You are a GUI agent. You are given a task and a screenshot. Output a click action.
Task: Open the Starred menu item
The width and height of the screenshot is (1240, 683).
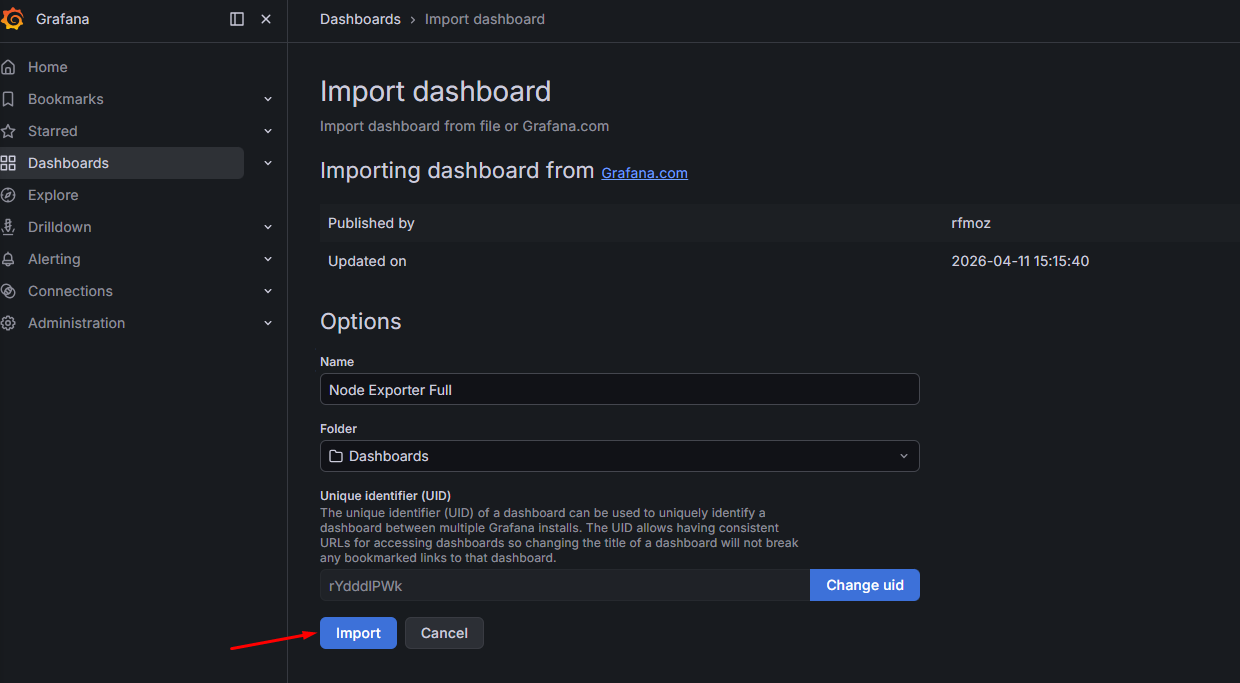pyautogui.click(x=53, y=131)
